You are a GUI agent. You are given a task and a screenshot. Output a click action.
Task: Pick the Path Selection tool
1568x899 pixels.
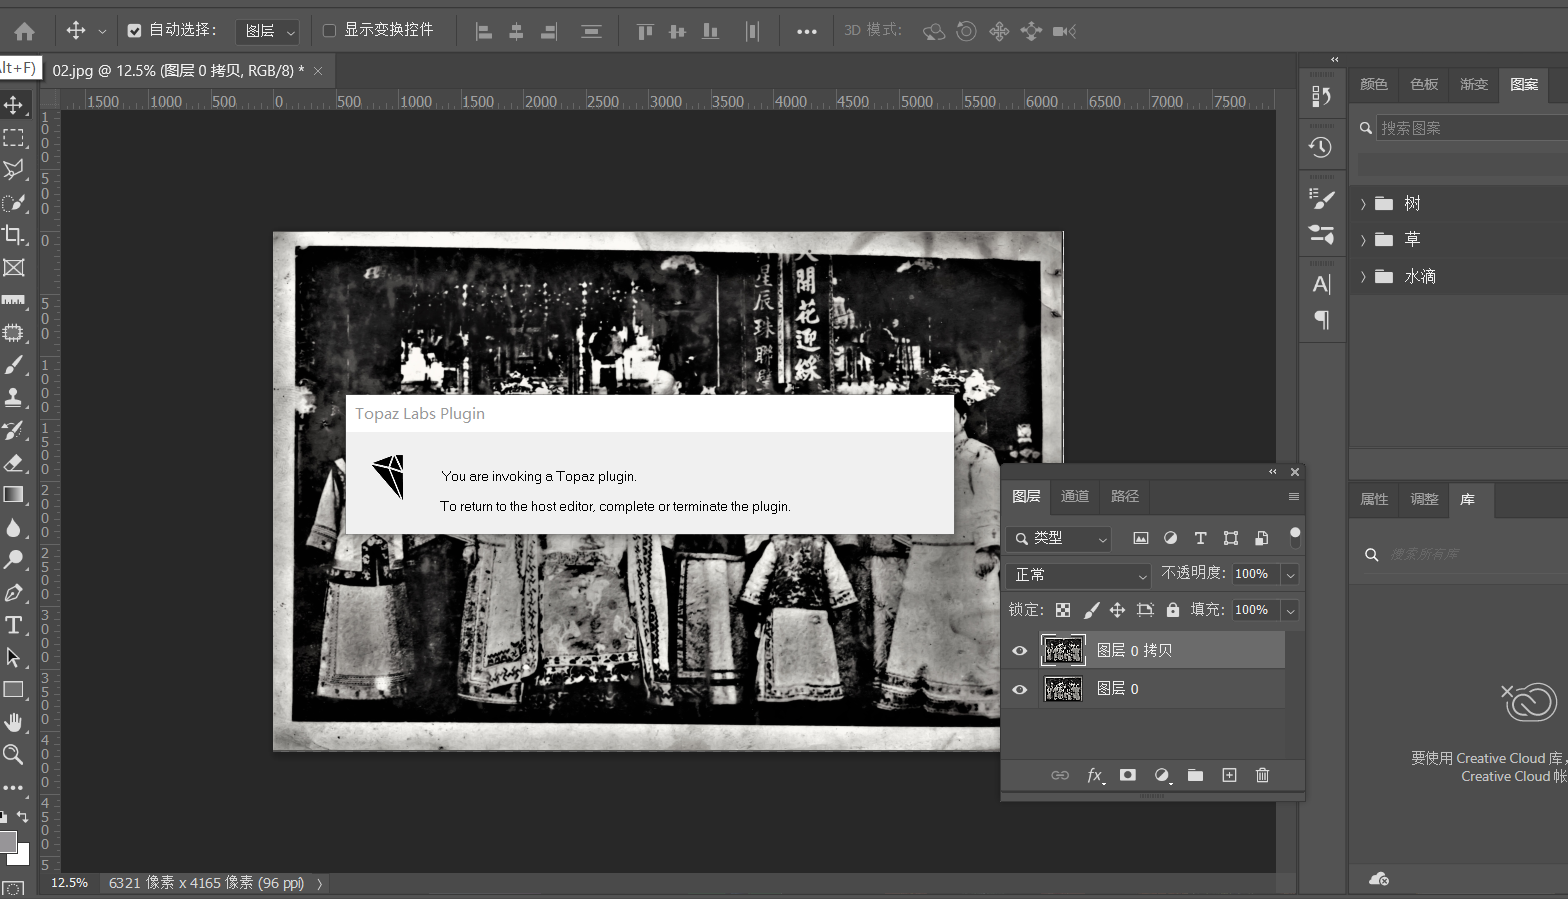[x=14, y=658]
